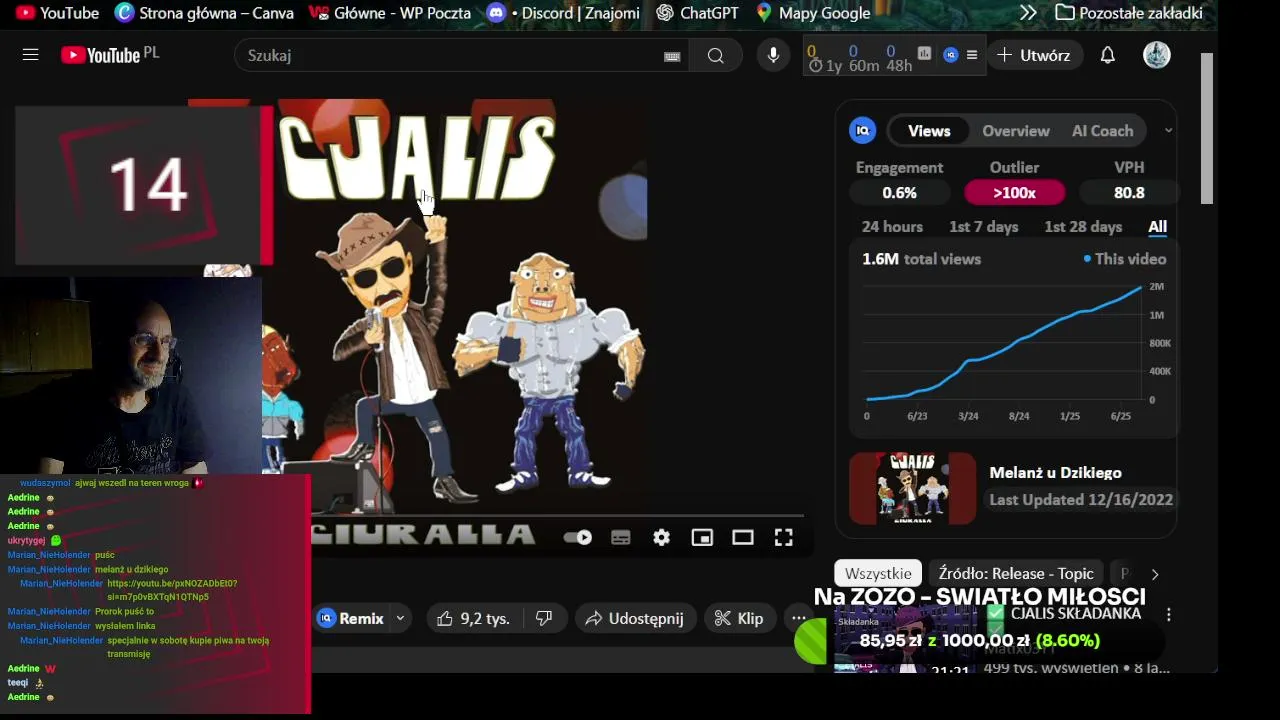
Task: Click the Melanż u Dzikiego thumbnail
Action: coord(912,488)
